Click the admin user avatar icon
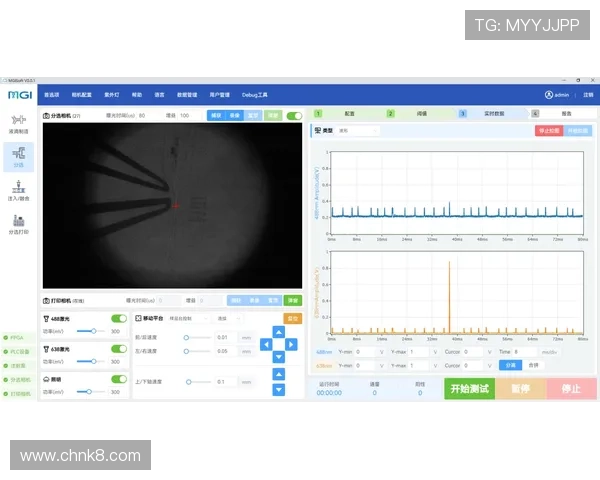Viewport: 600px width, 480px height. (549, 95)
